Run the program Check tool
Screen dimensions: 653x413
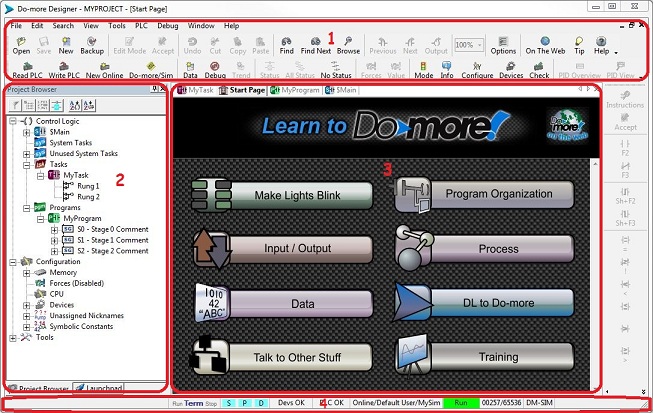(539, 70)
